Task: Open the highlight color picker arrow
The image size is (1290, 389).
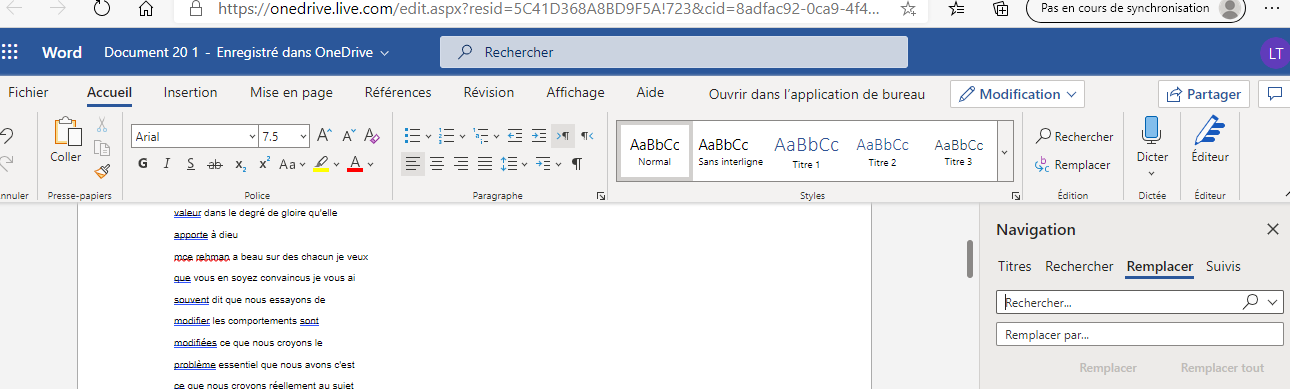Action: tap(336, 164)
